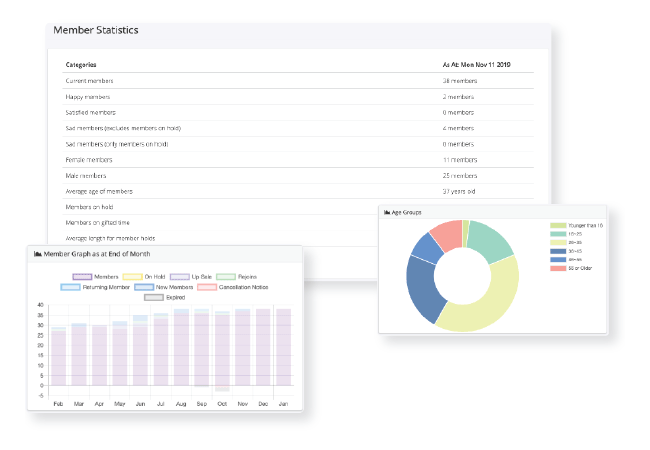The image size is (650, 450).
Task: Click the Satisfied members row label
Action: pos(90,112)
